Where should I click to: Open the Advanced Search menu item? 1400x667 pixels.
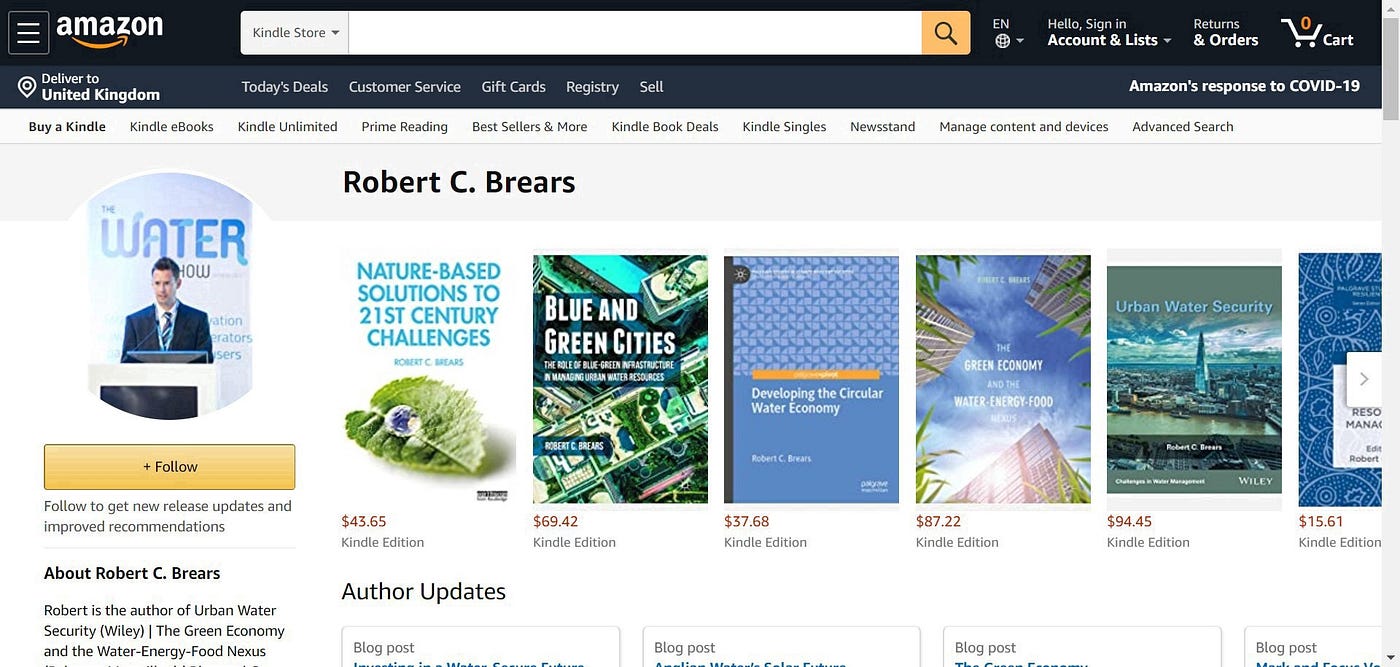click(x=1182, y=126)
